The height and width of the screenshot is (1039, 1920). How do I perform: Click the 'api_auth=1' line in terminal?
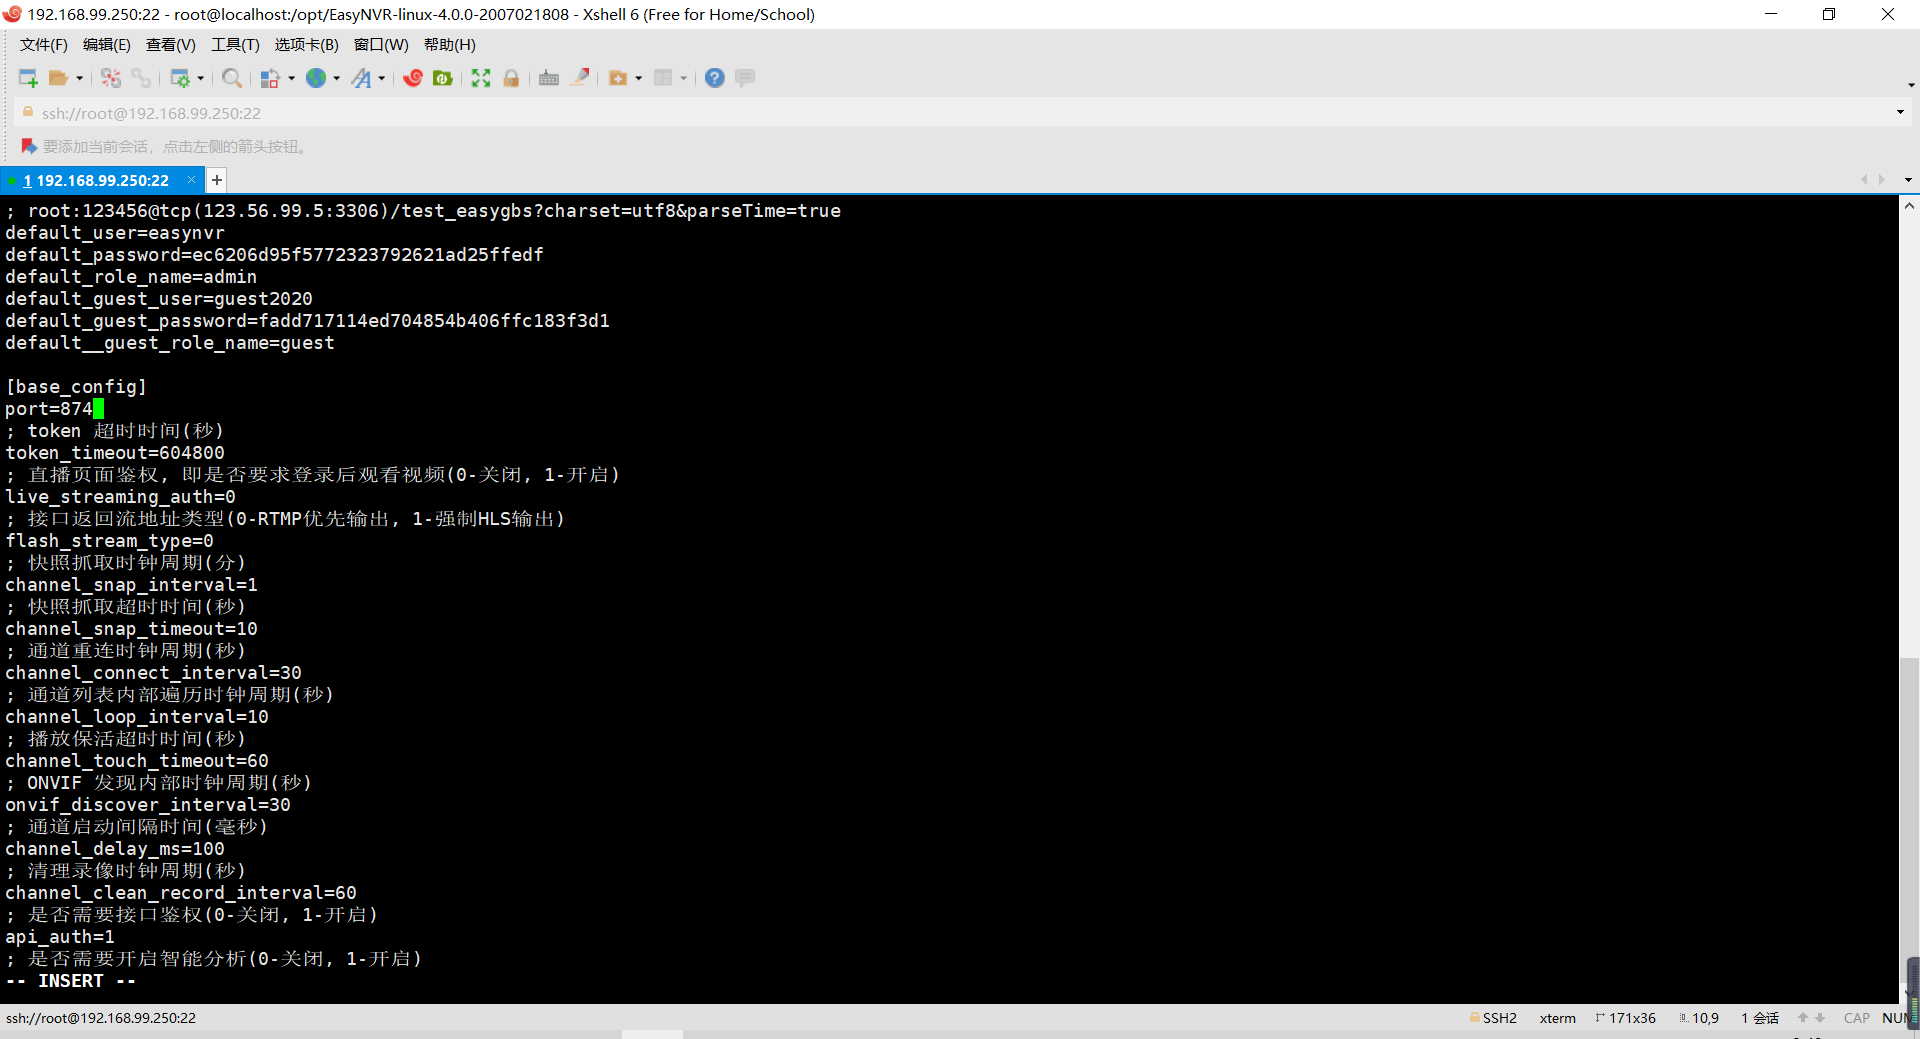(x=60, y=937)
